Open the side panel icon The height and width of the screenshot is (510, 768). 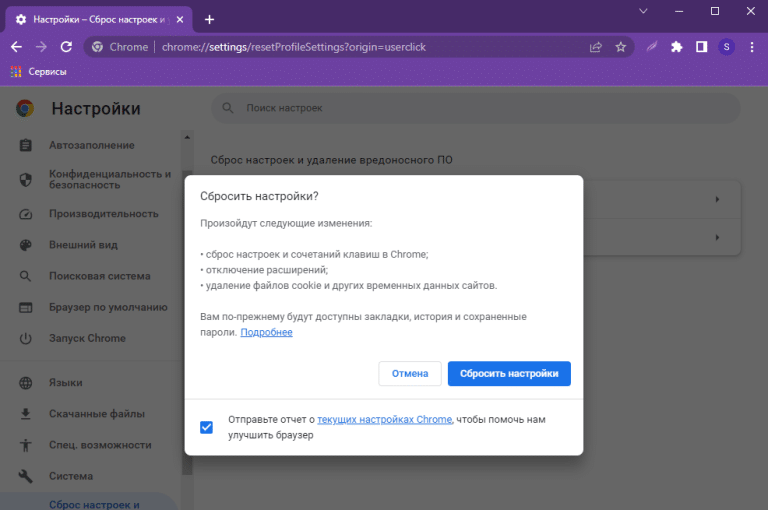[701, 47]
